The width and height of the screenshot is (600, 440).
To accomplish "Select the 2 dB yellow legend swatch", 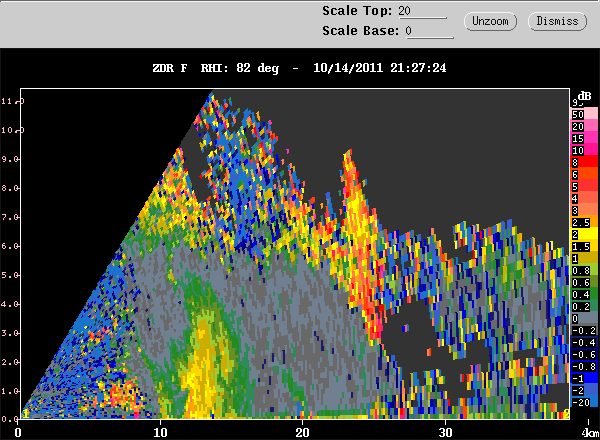I will pos(584,234).
